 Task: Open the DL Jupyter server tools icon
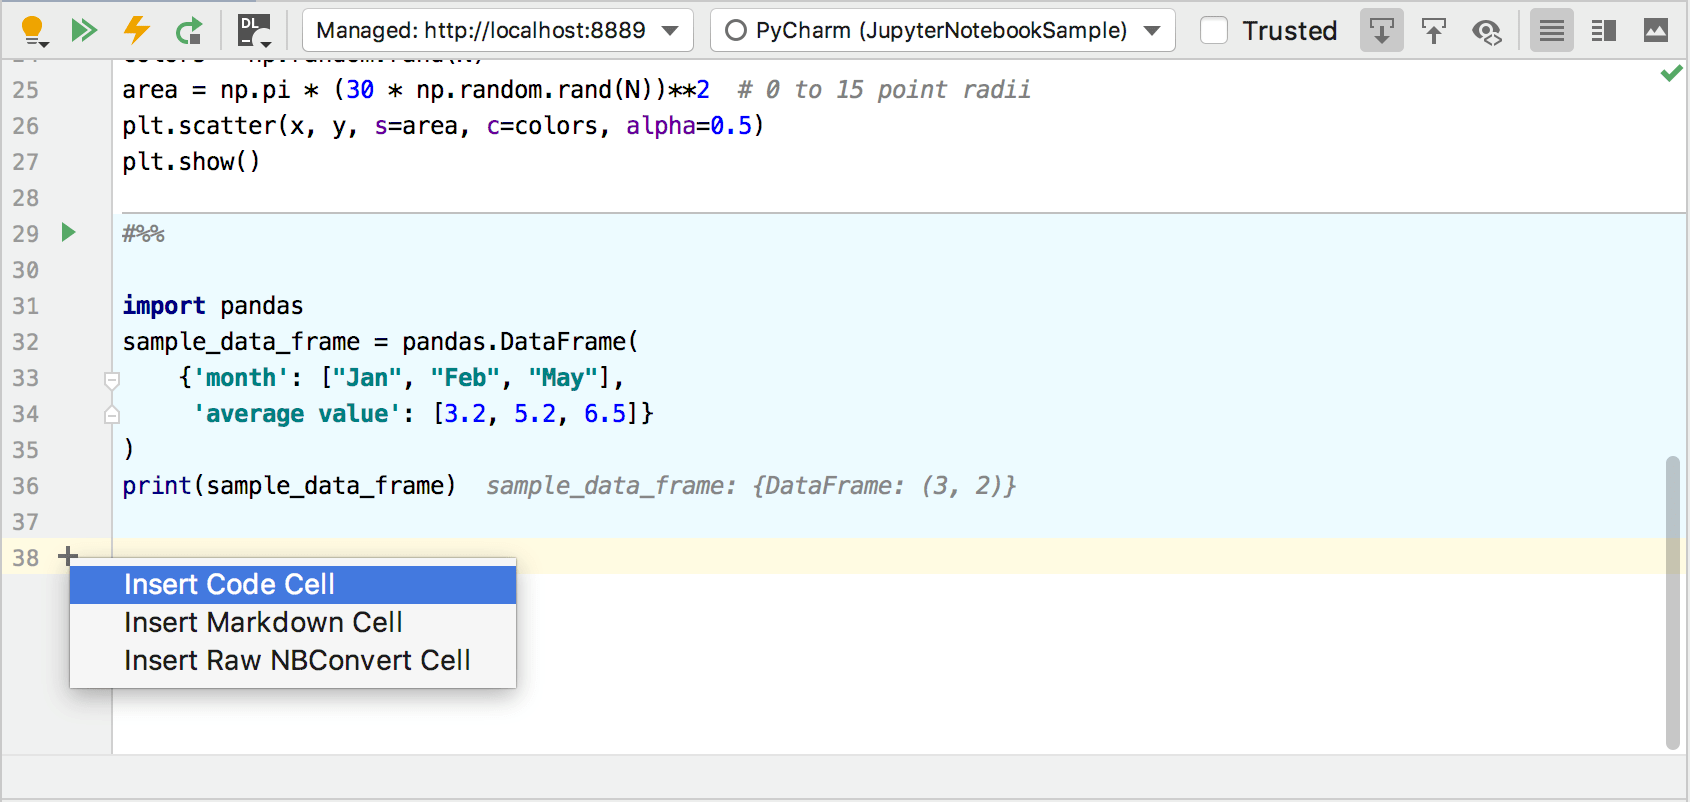tap(253, 31)
